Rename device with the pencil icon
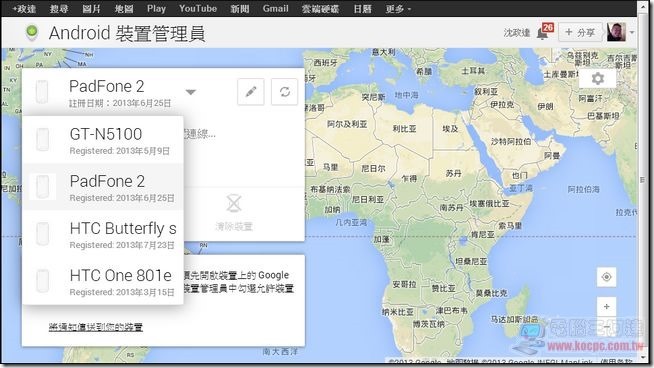This screenshot has height=368, width=654. 251,92
